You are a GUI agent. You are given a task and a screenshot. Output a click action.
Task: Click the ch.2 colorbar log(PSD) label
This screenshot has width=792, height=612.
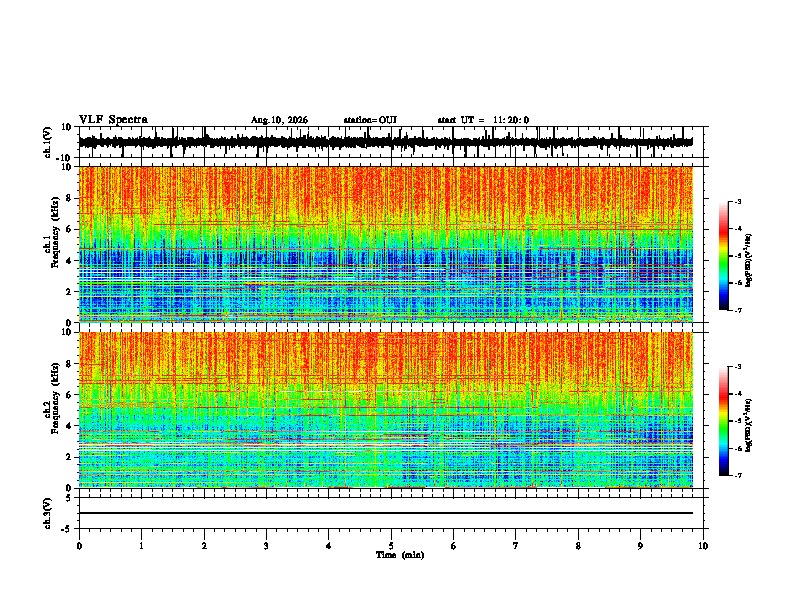pos(749,425)
